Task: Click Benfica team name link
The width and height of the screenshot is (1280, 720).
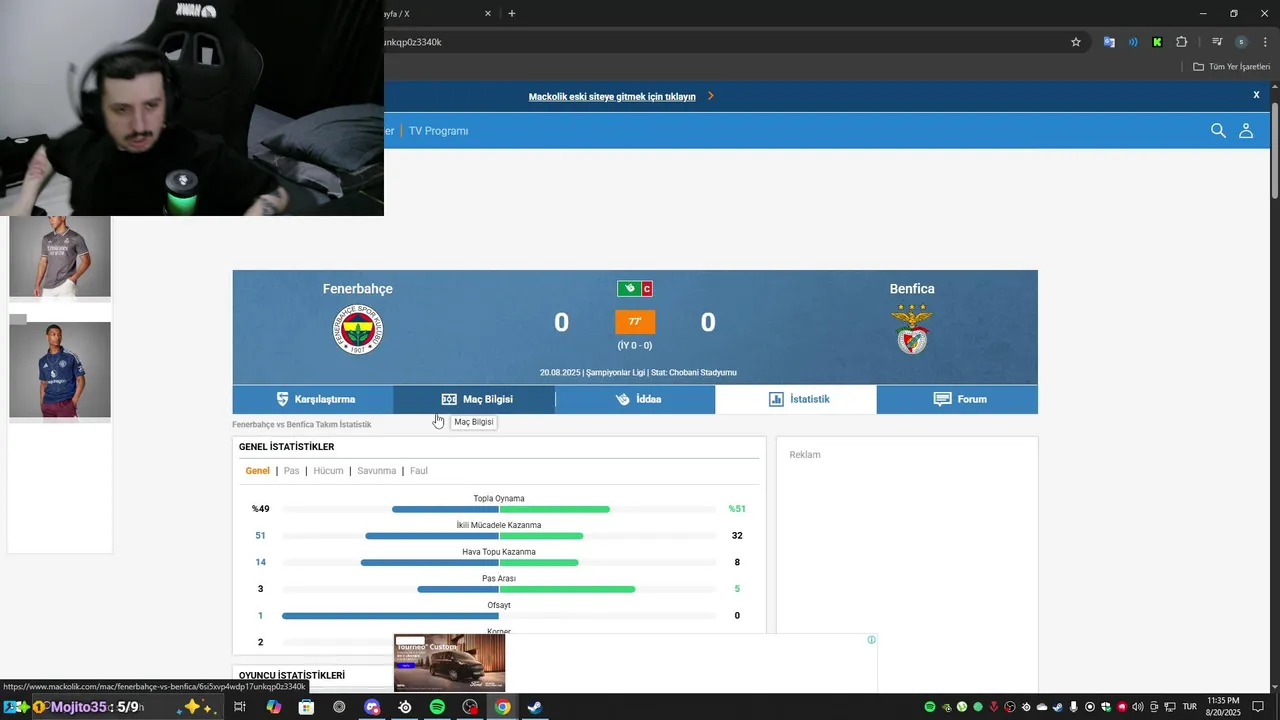Action: pos(912,289)
